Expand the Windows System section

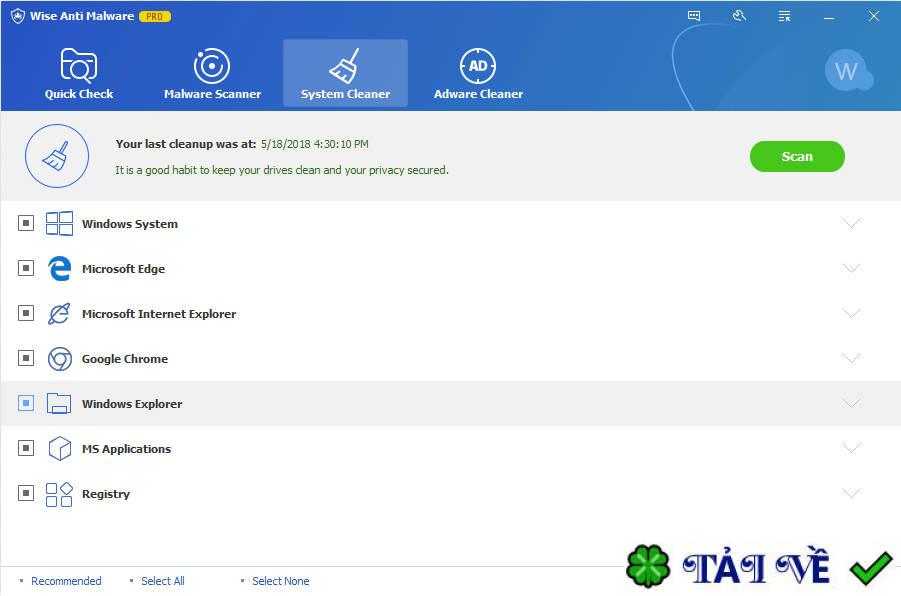(851, 223)
